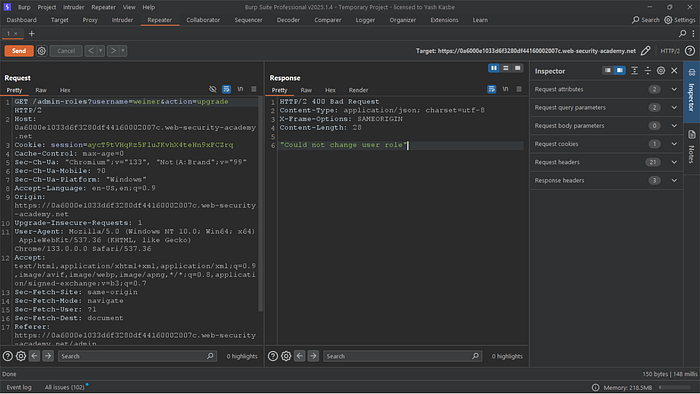Image resolution: width=700 pixels, height=394 pixels.
Task: Expand Request headers section
Action: 607,162
